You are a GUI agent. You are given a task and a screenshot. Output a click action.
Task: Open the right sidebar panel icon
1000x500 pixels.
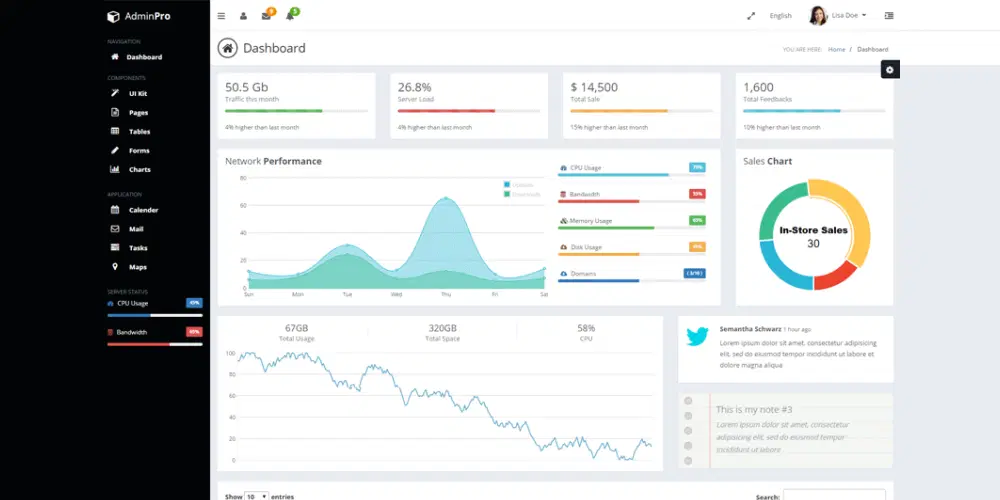pos(889,15)
